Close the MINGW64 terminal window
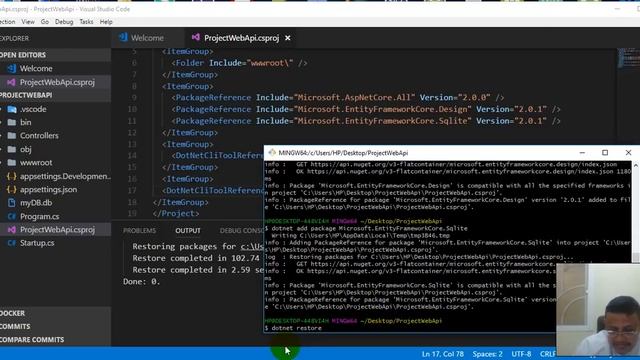The width and height of the screenshot is (640, 360). point(628,153)
